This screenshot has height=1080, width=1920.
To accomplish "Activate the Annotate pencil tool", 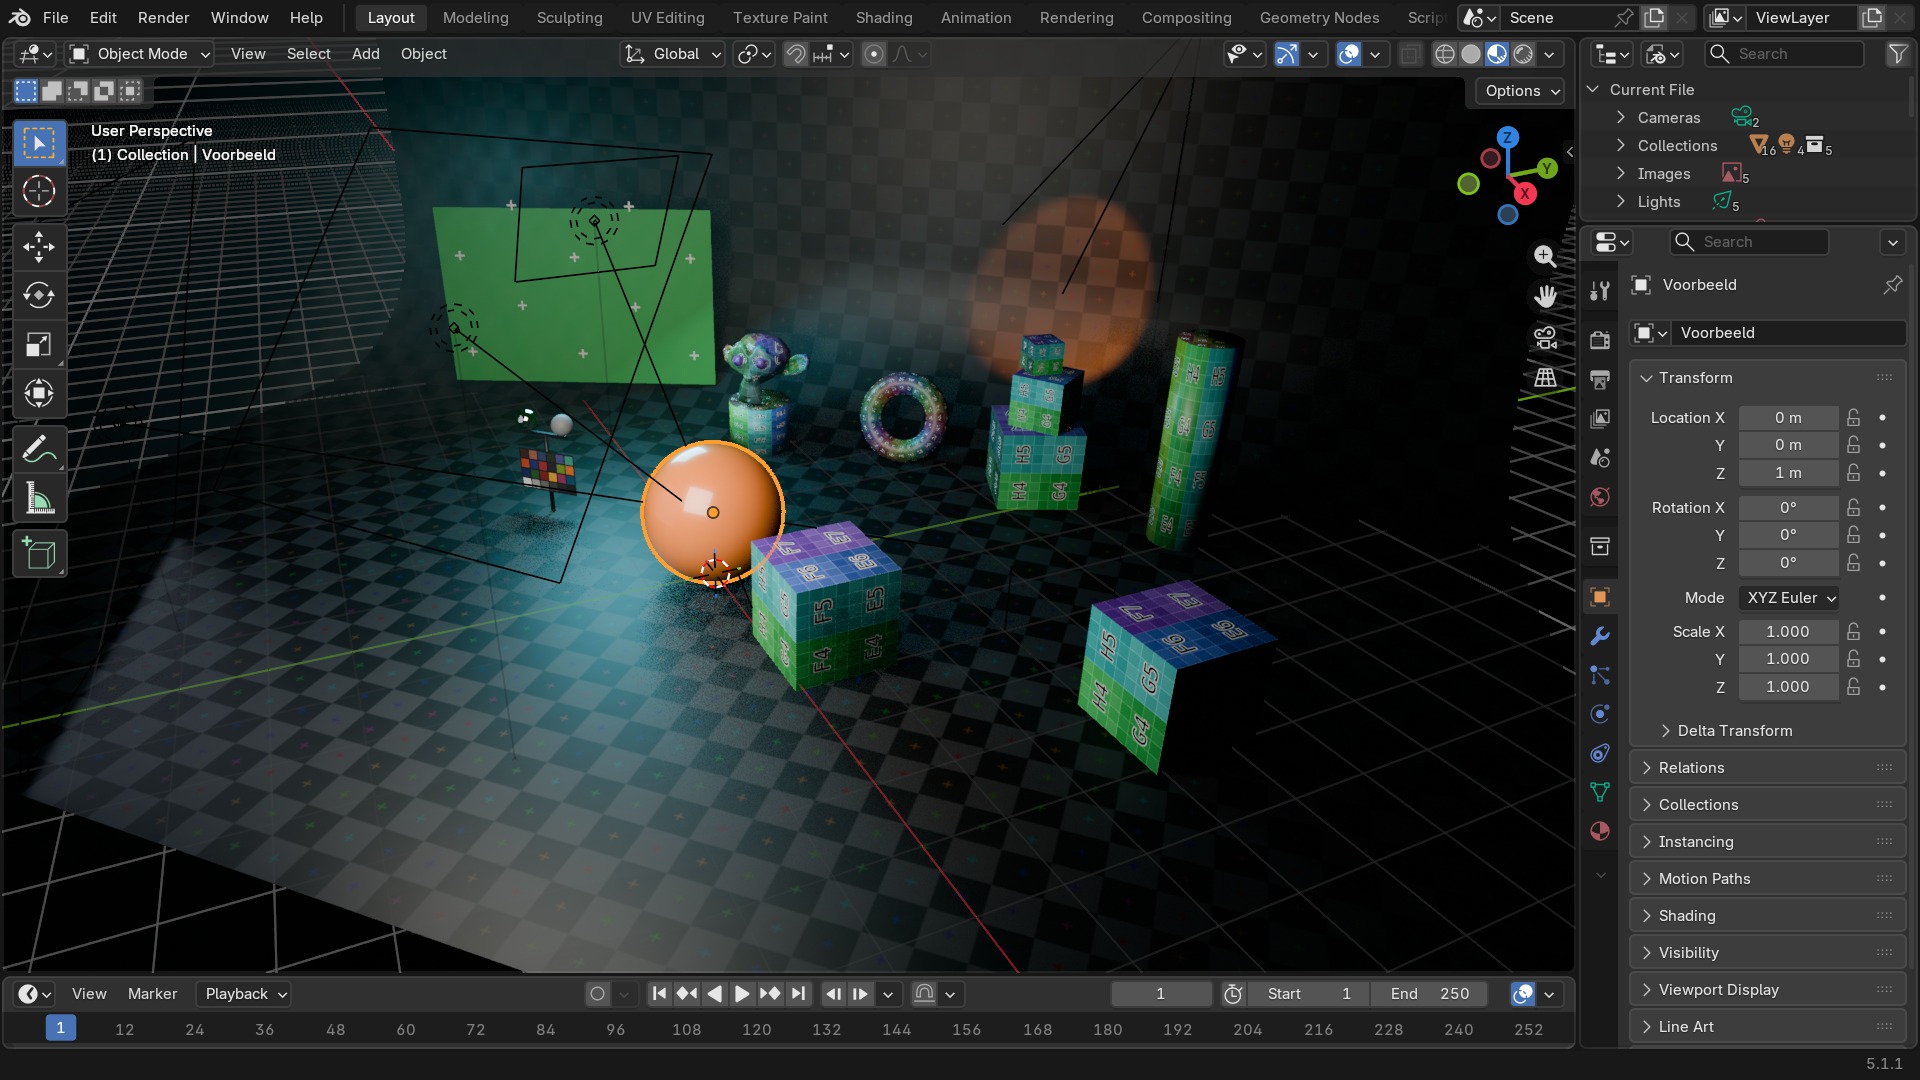I will 39,450.
